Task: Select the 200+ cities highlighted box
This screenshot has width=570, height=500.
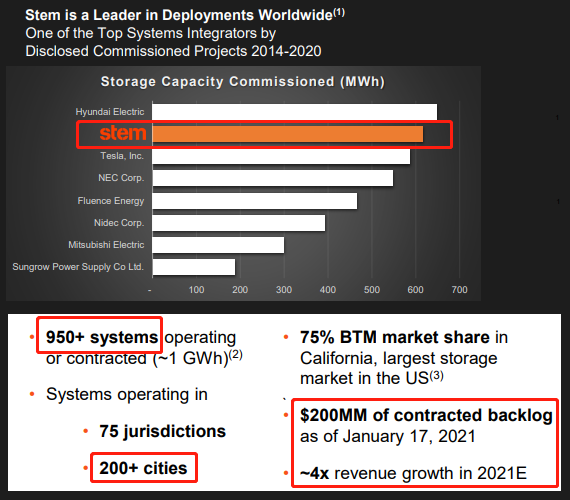Action: pyautogui.click(x=144, y=468)
